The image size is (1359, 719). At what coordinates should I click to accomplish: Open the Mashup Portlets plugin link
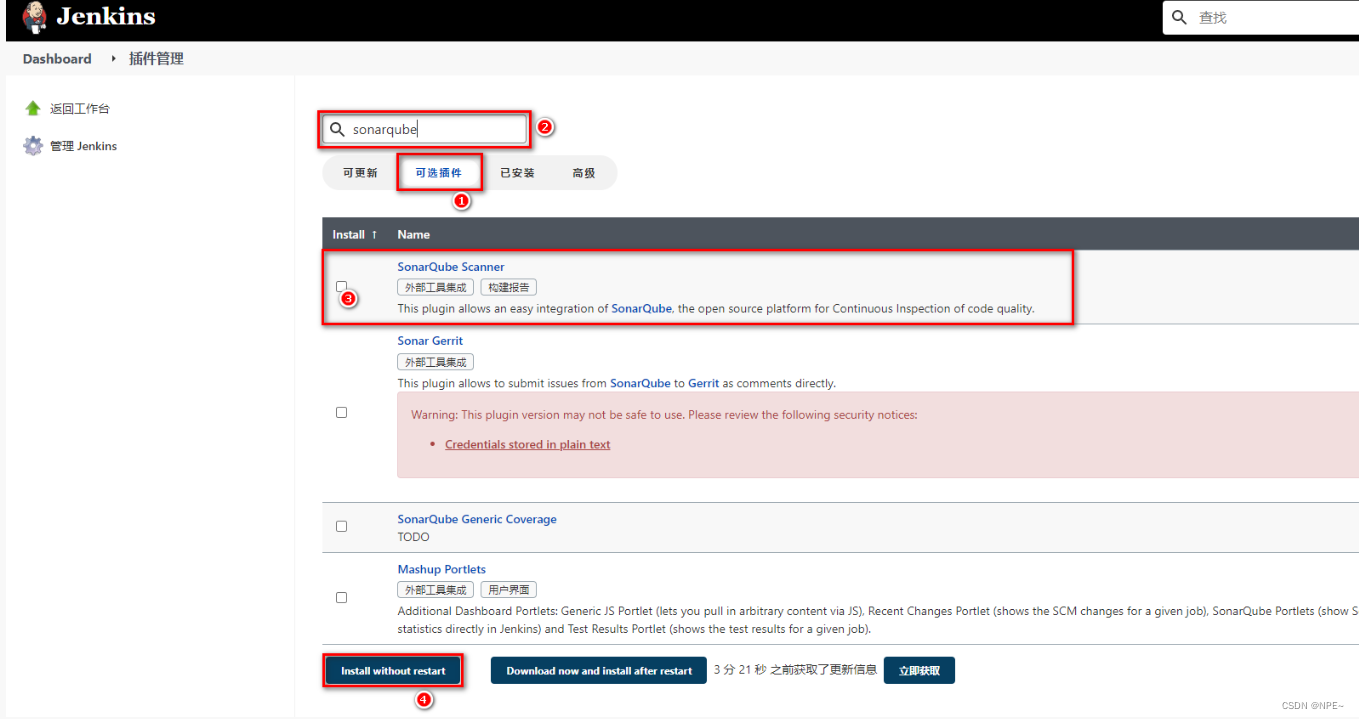pos(441,569)
